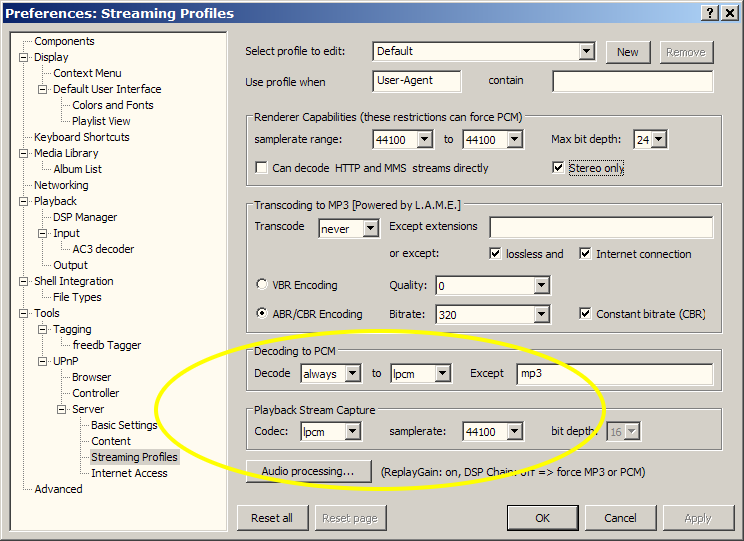Confirm with the OK button

click(542, 518)
